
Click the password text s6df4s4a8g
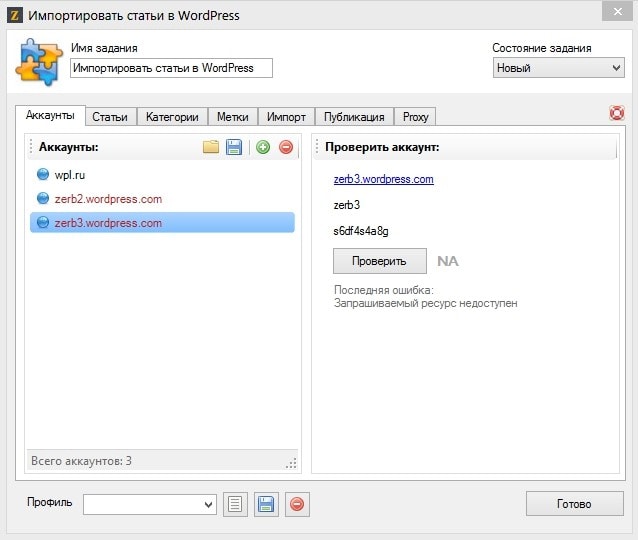point(361,231)
